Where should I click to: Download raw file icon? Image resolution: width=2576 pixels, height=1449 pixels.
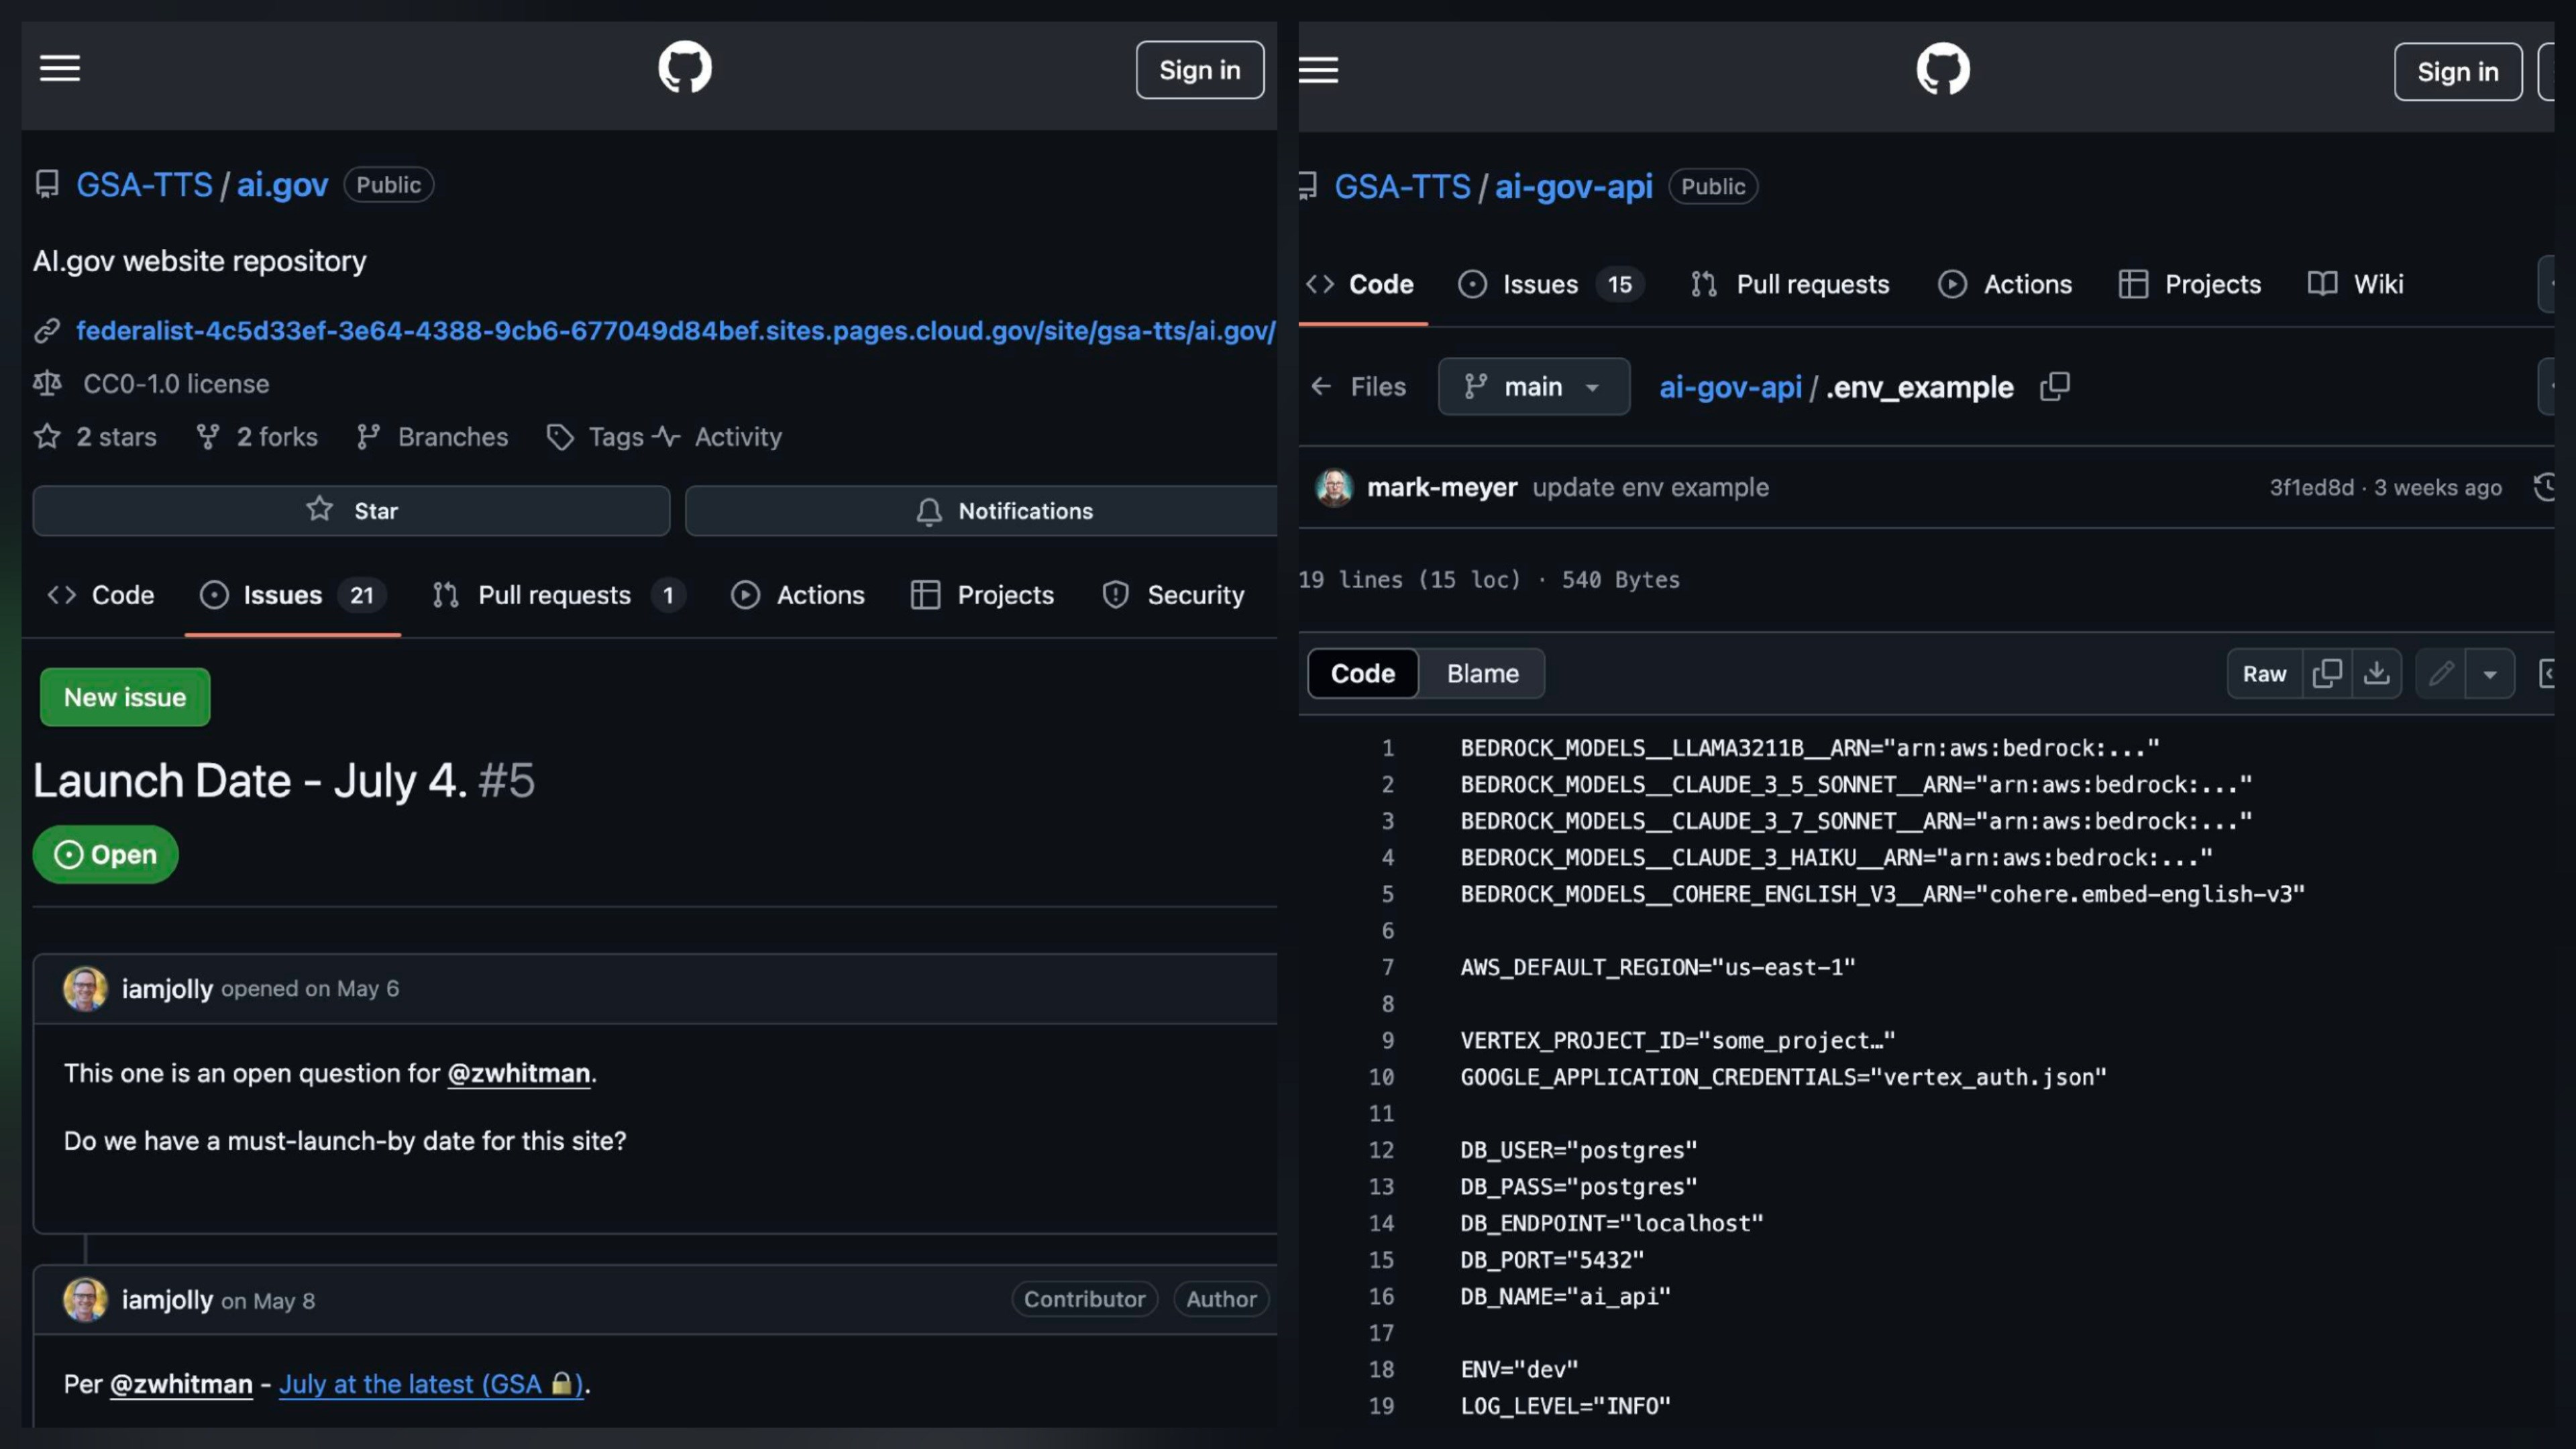click(2377, 674)
